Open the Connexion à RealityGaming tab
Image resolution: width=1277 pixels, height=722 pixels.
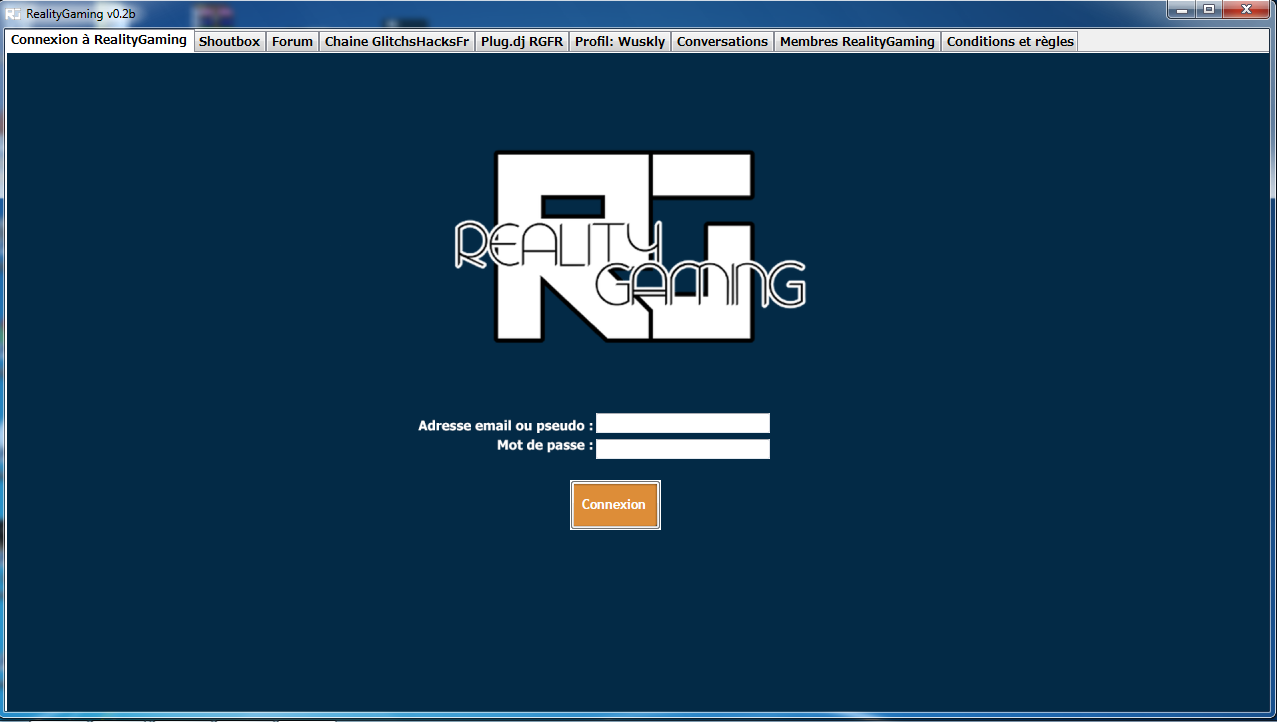point(99,40)
